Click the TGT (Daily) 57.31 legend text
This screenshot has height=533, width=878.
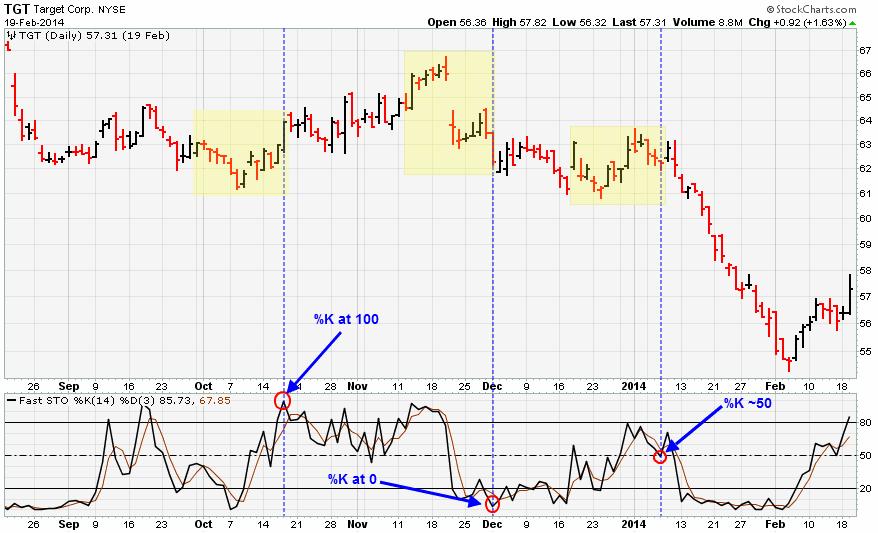click(94, 36)
